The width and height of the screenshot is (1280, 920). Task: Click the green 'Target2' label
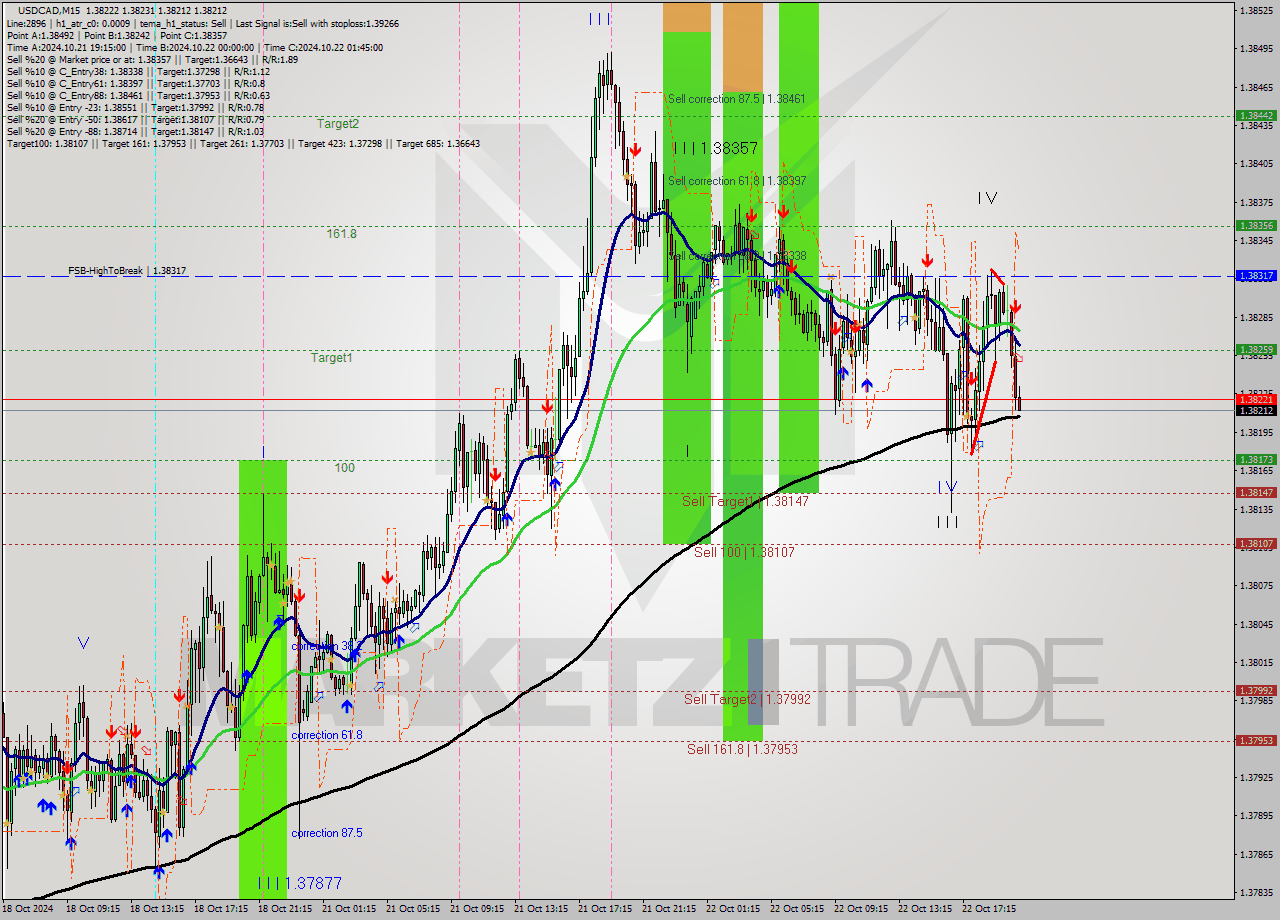338,124
